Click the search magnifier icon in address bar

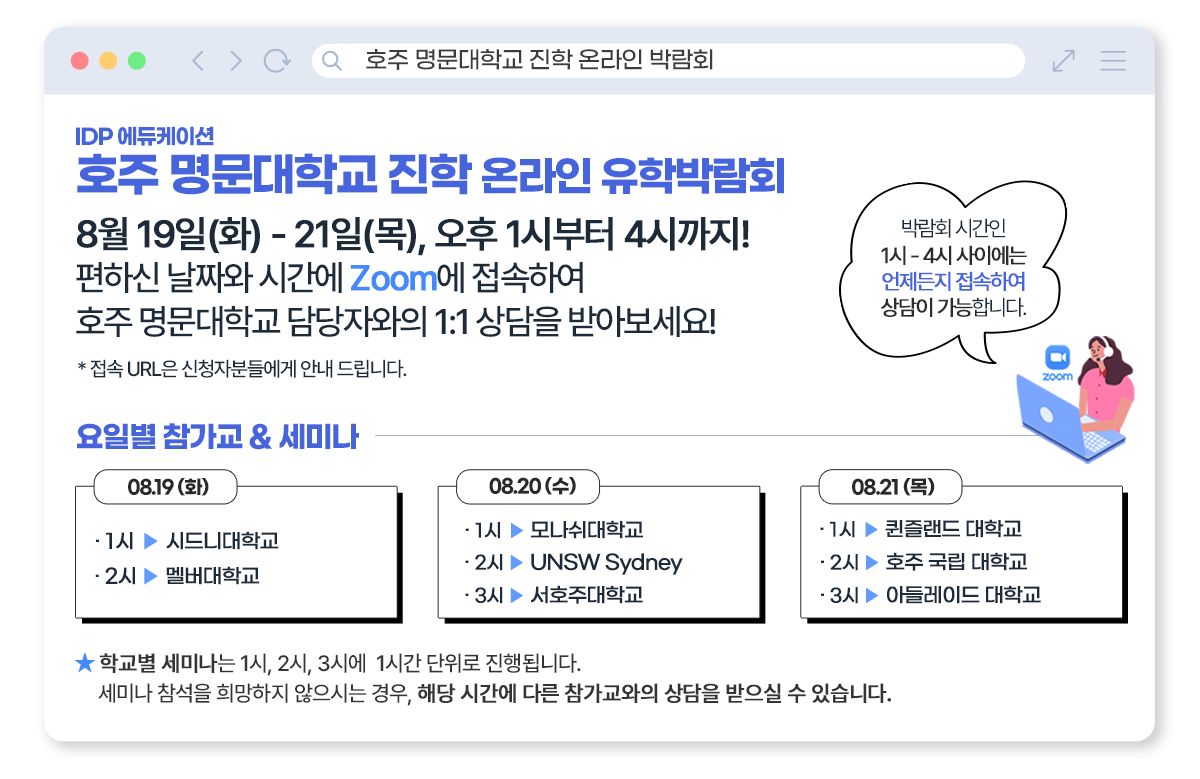[x=333, y=62]
